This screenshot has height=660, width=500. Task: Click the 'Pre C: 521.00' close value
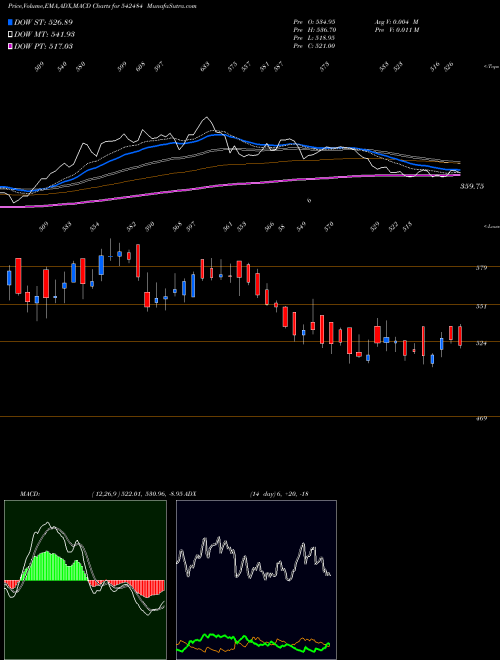coord(314,46)
